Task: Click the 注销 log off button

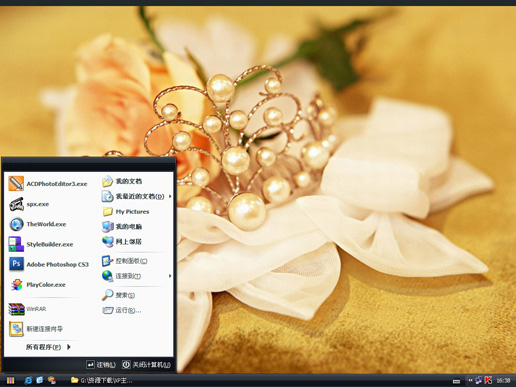Action: [101, 365]
